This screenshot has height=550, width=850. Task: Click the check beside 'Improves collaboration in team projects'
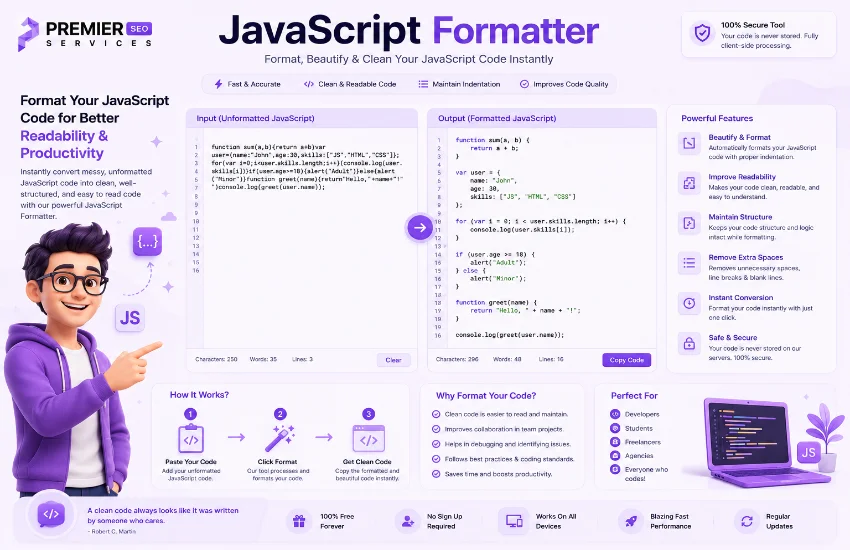(436, 429)
